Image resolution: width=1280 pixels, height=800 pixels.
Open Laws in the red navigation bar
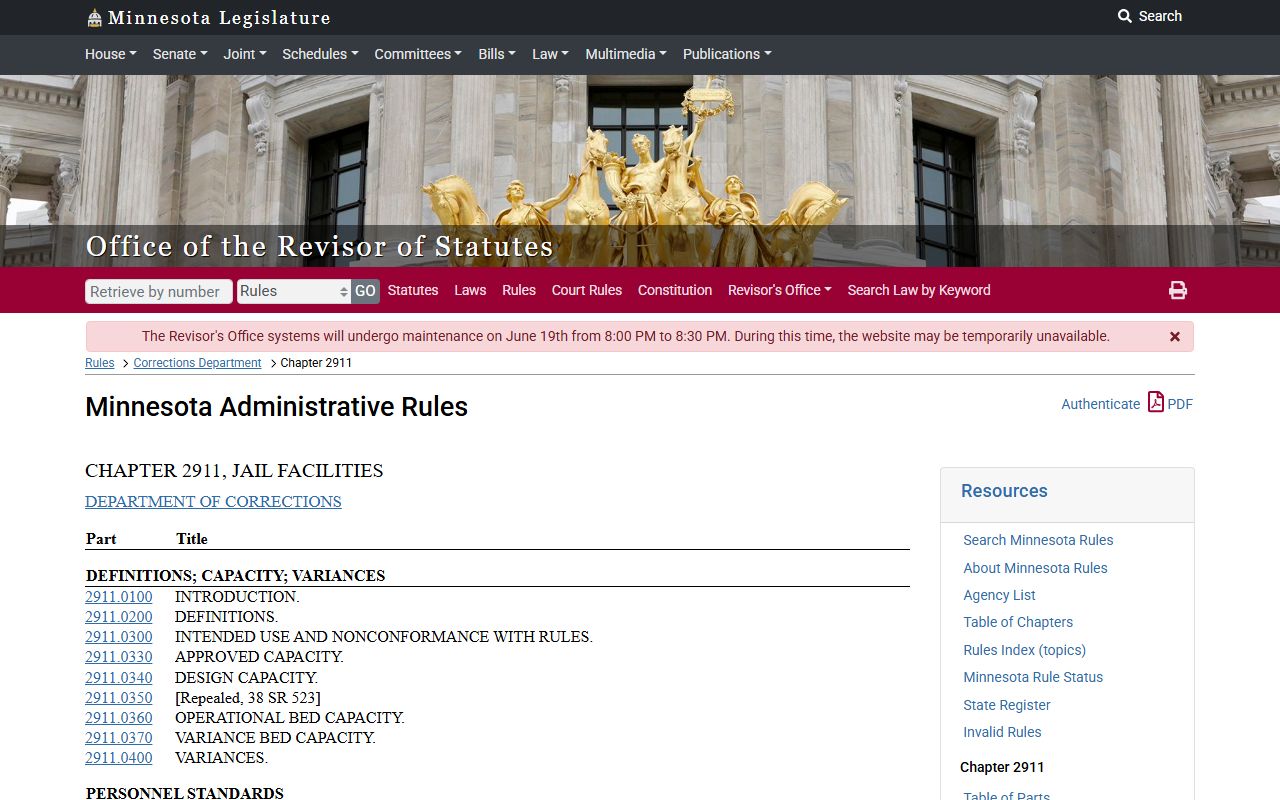click(x=470, y=290)
